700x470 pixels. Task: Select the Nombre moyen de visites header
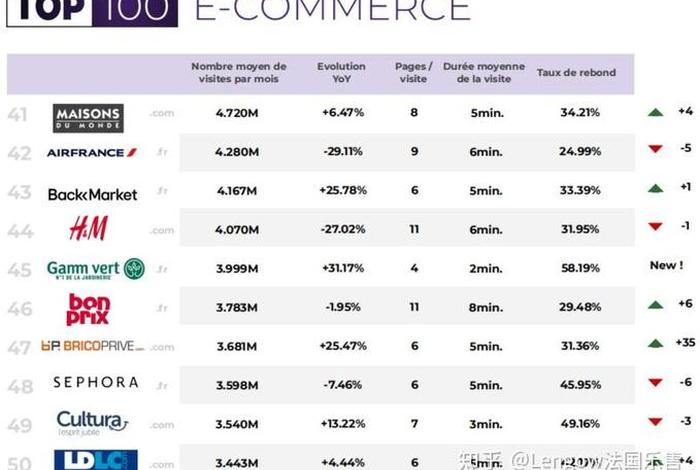[238, 73]
